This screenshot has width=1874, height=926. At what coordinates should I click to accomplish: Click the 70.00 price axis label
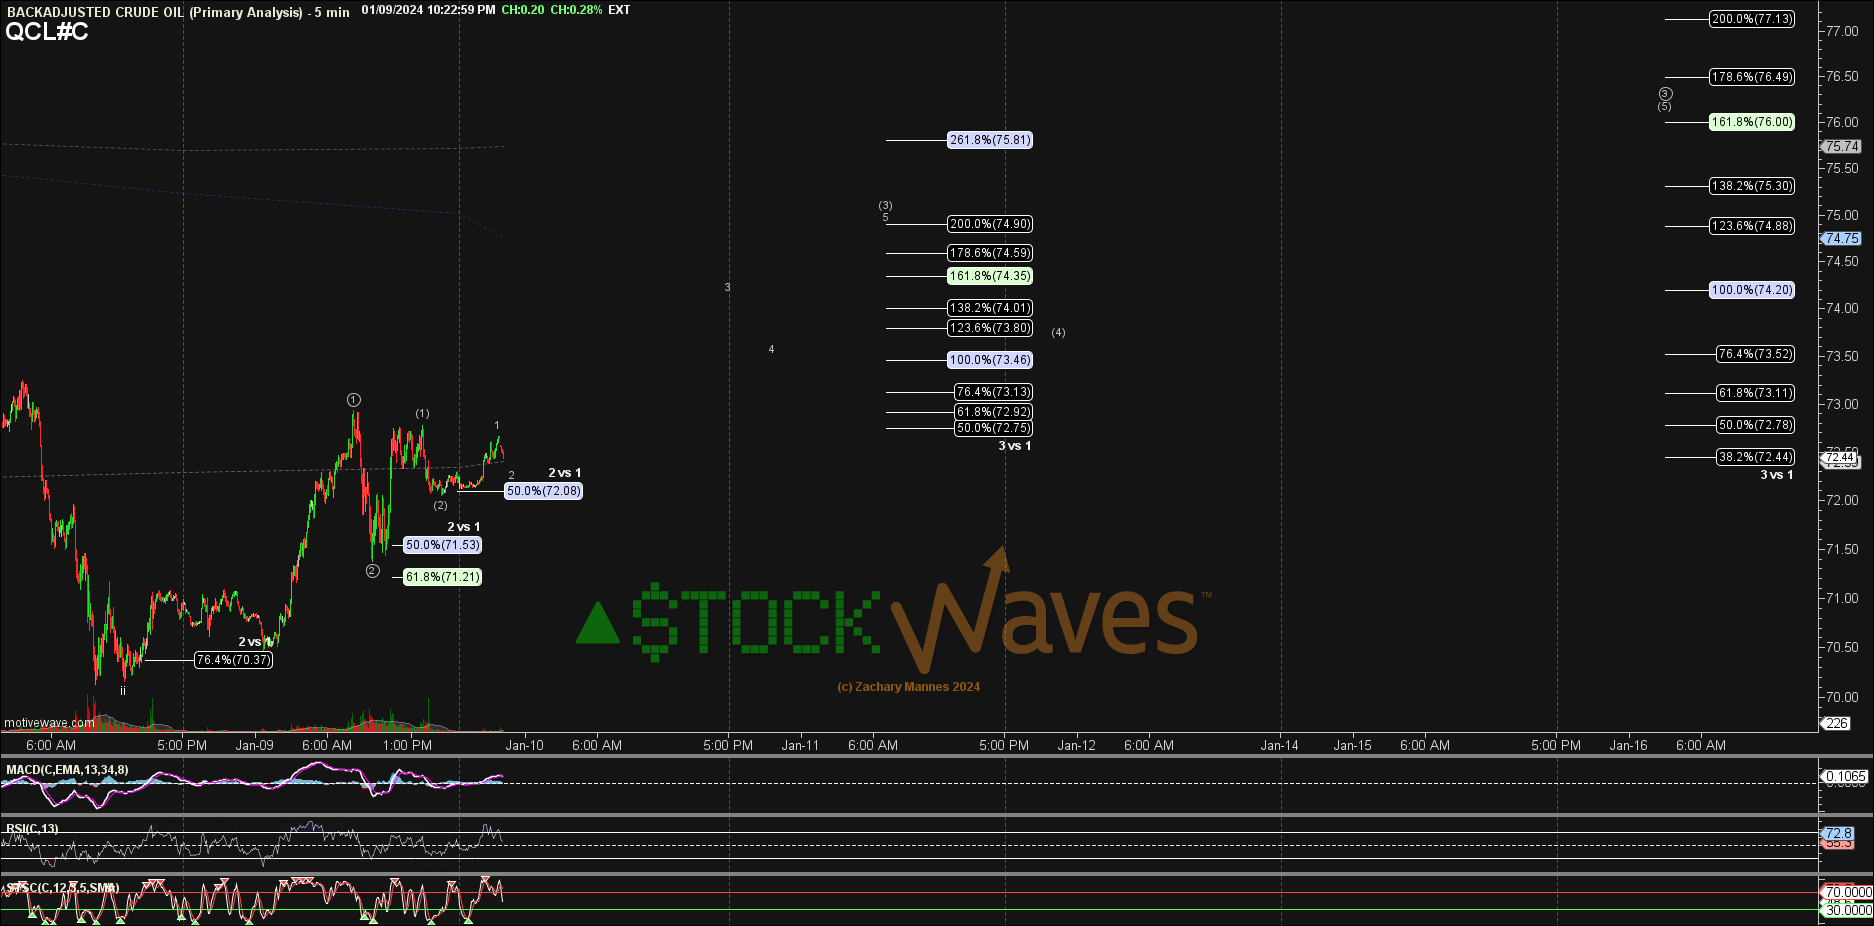(x=1842, y=697)
